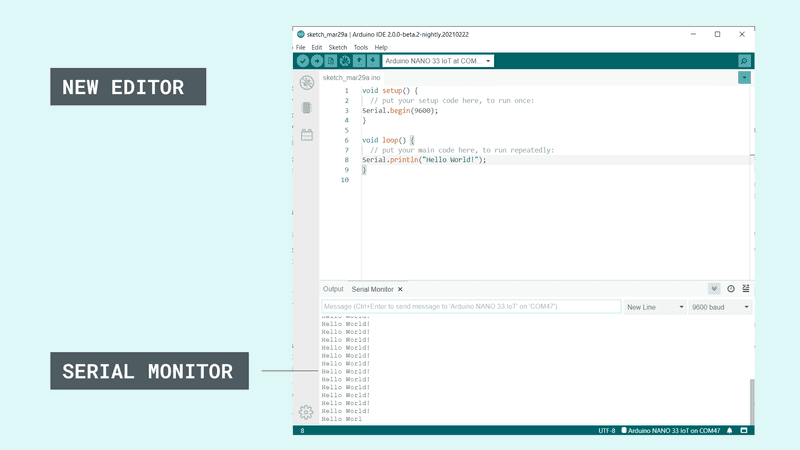The height and width of the screenshot is (450, 800).
Task: Click UTF-8 encoding in status bar
Action: click(607, 431)
